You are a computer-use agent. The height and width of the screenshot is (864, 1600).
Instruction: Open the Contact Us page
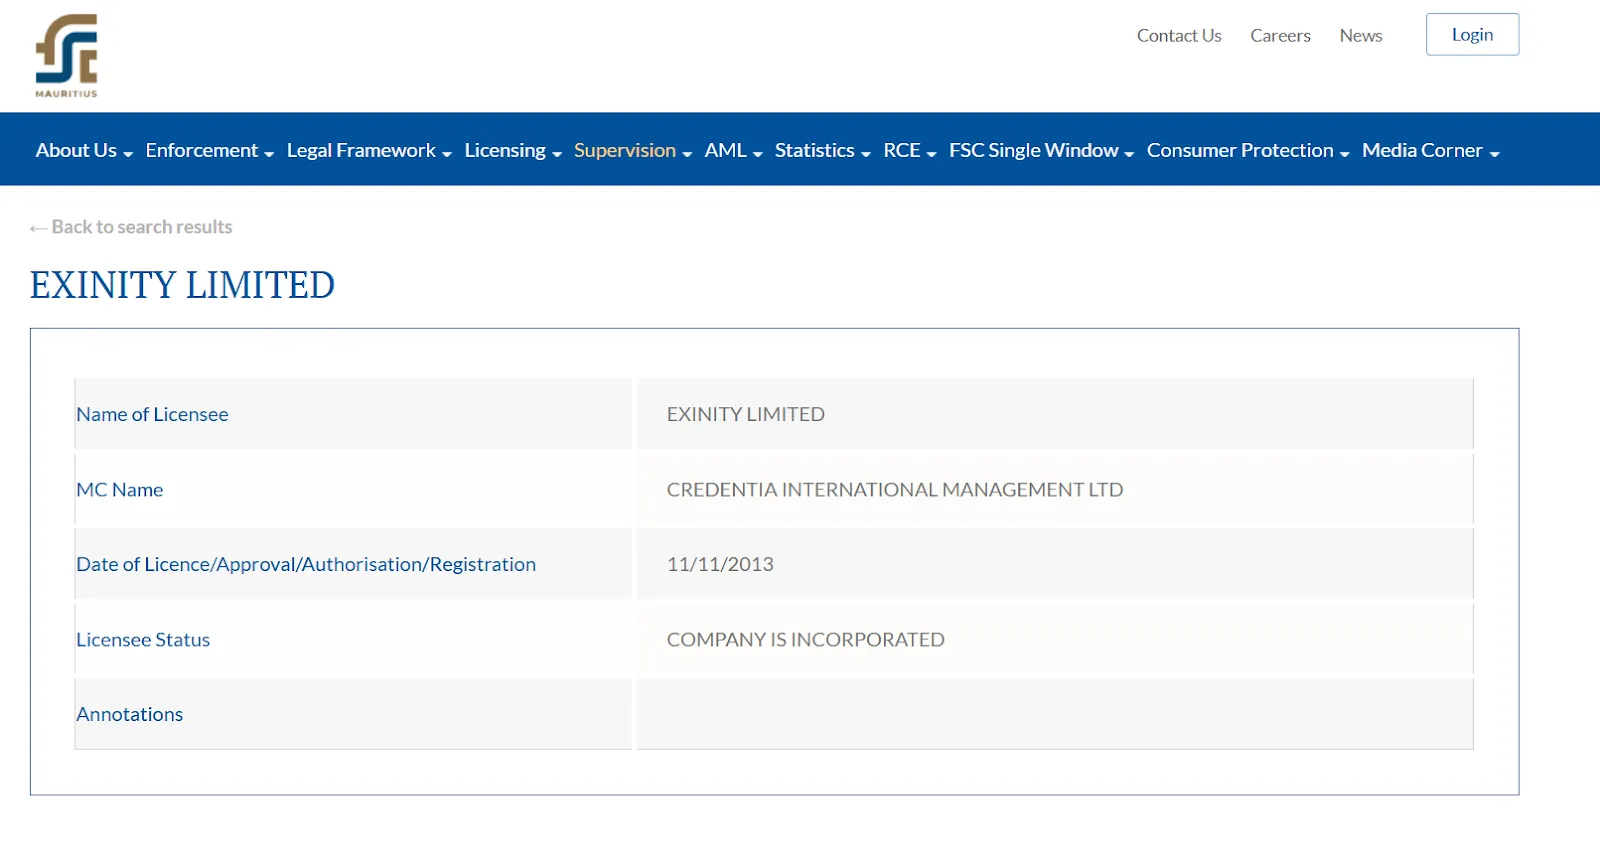(1179, 36)
